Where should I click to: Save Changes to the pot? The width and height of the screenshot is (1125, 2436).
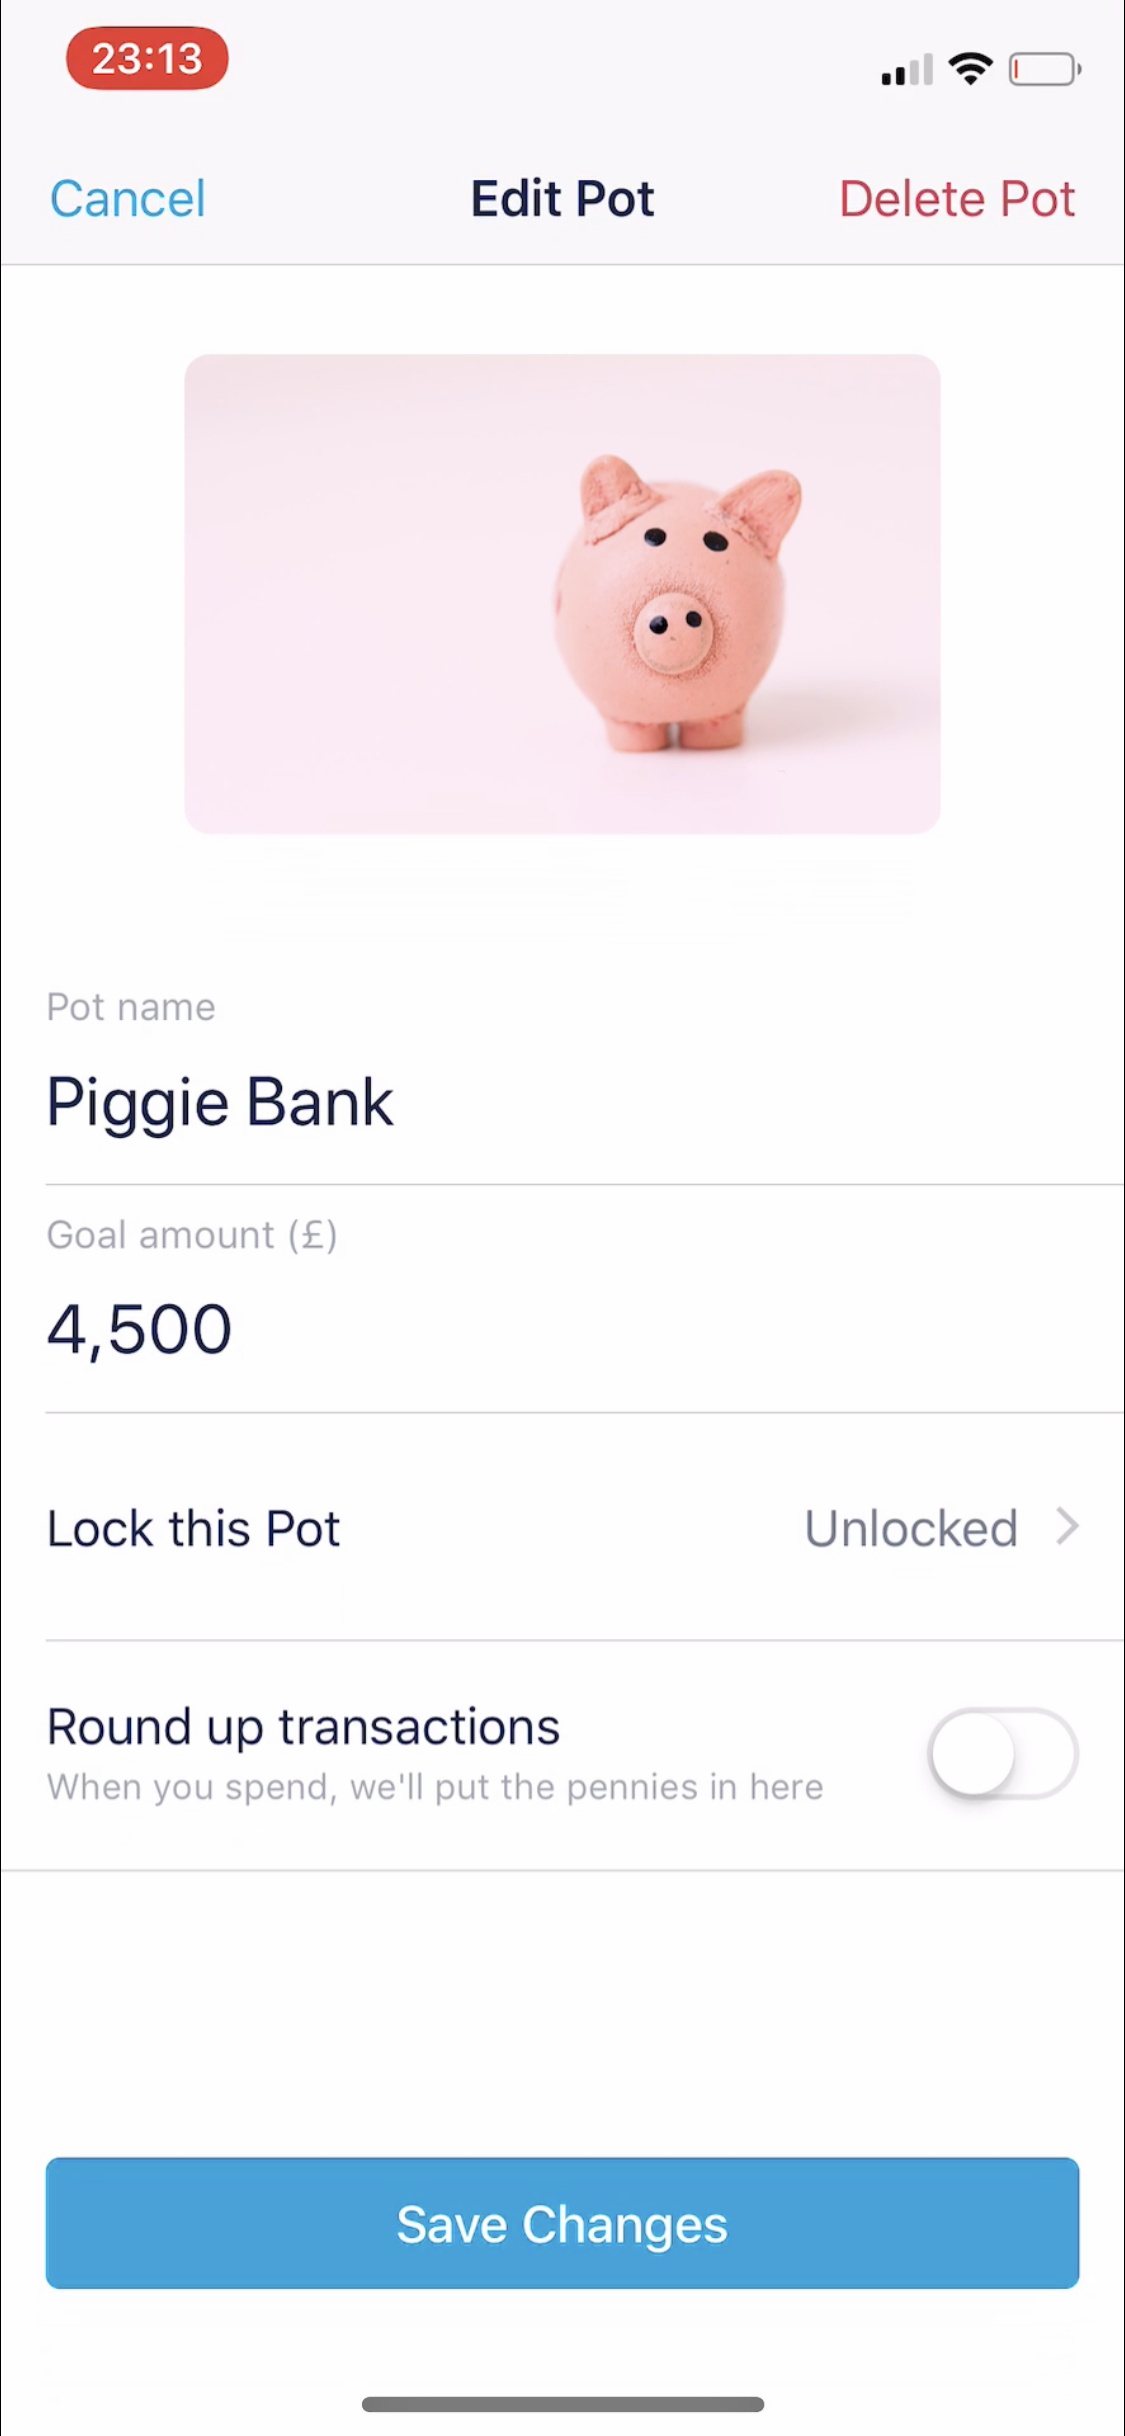point(562,2224)
